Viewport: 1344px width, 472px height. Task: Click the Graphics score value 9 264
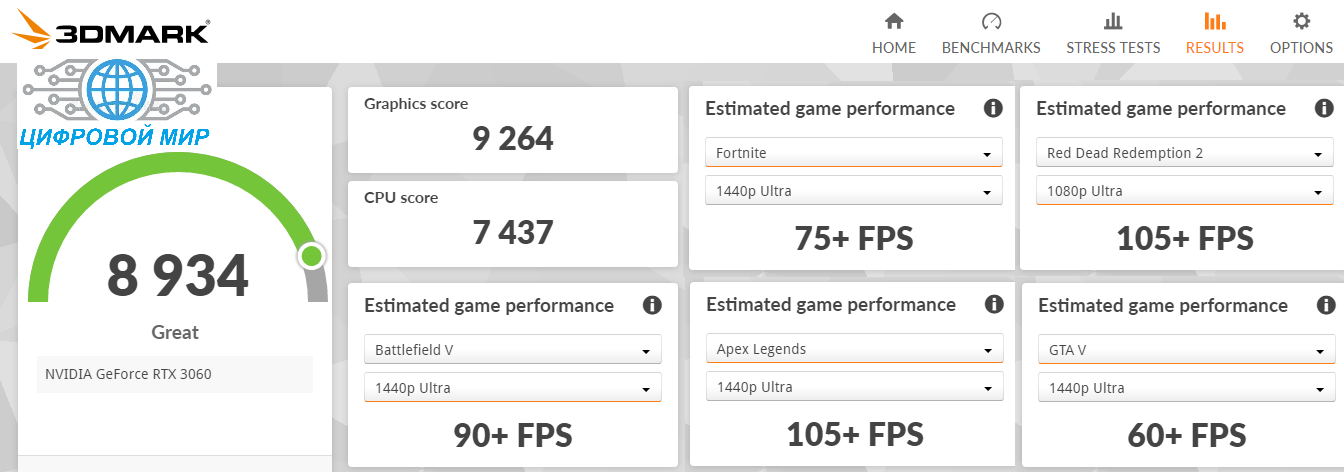[513, 139]
